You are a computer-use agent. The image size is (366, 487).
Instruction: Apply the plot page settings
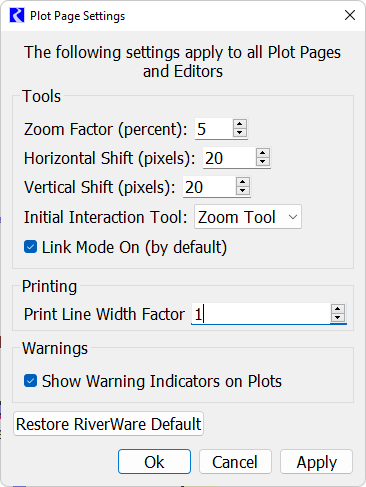tap(316, 462)
